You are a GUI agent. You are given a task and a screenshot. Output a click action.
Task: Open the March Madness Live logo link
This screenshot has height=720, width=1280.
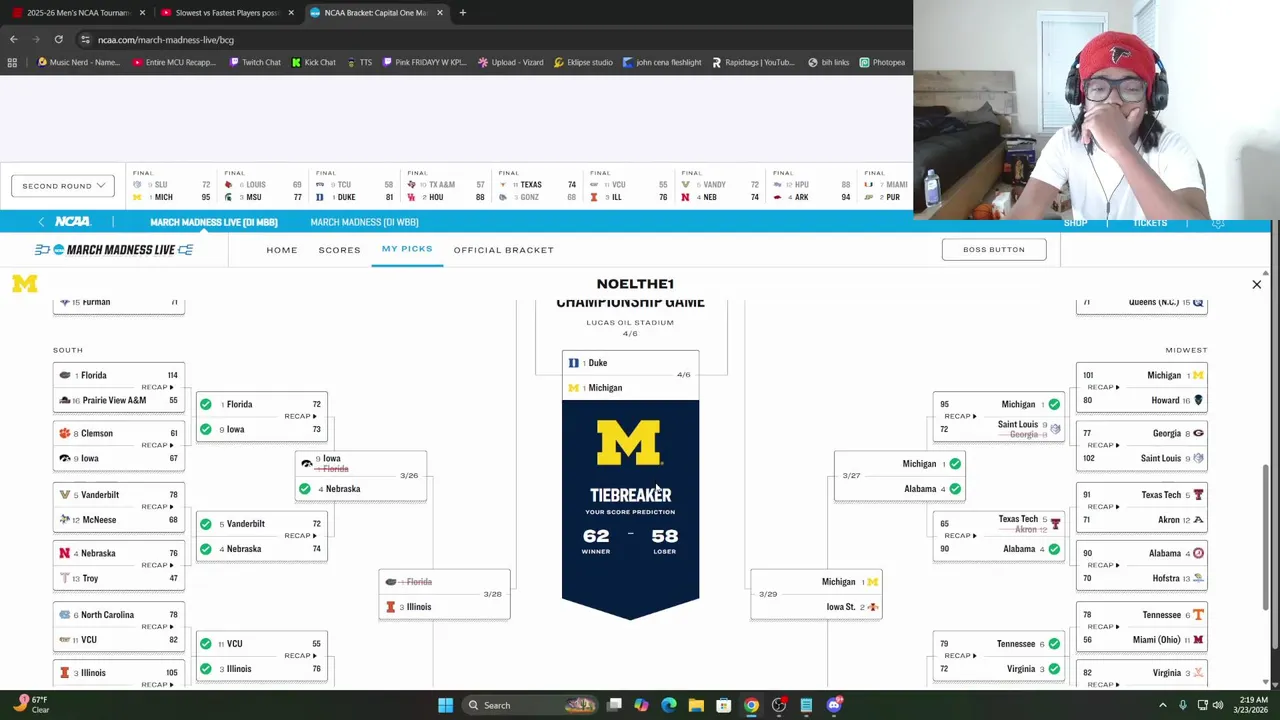114,250
